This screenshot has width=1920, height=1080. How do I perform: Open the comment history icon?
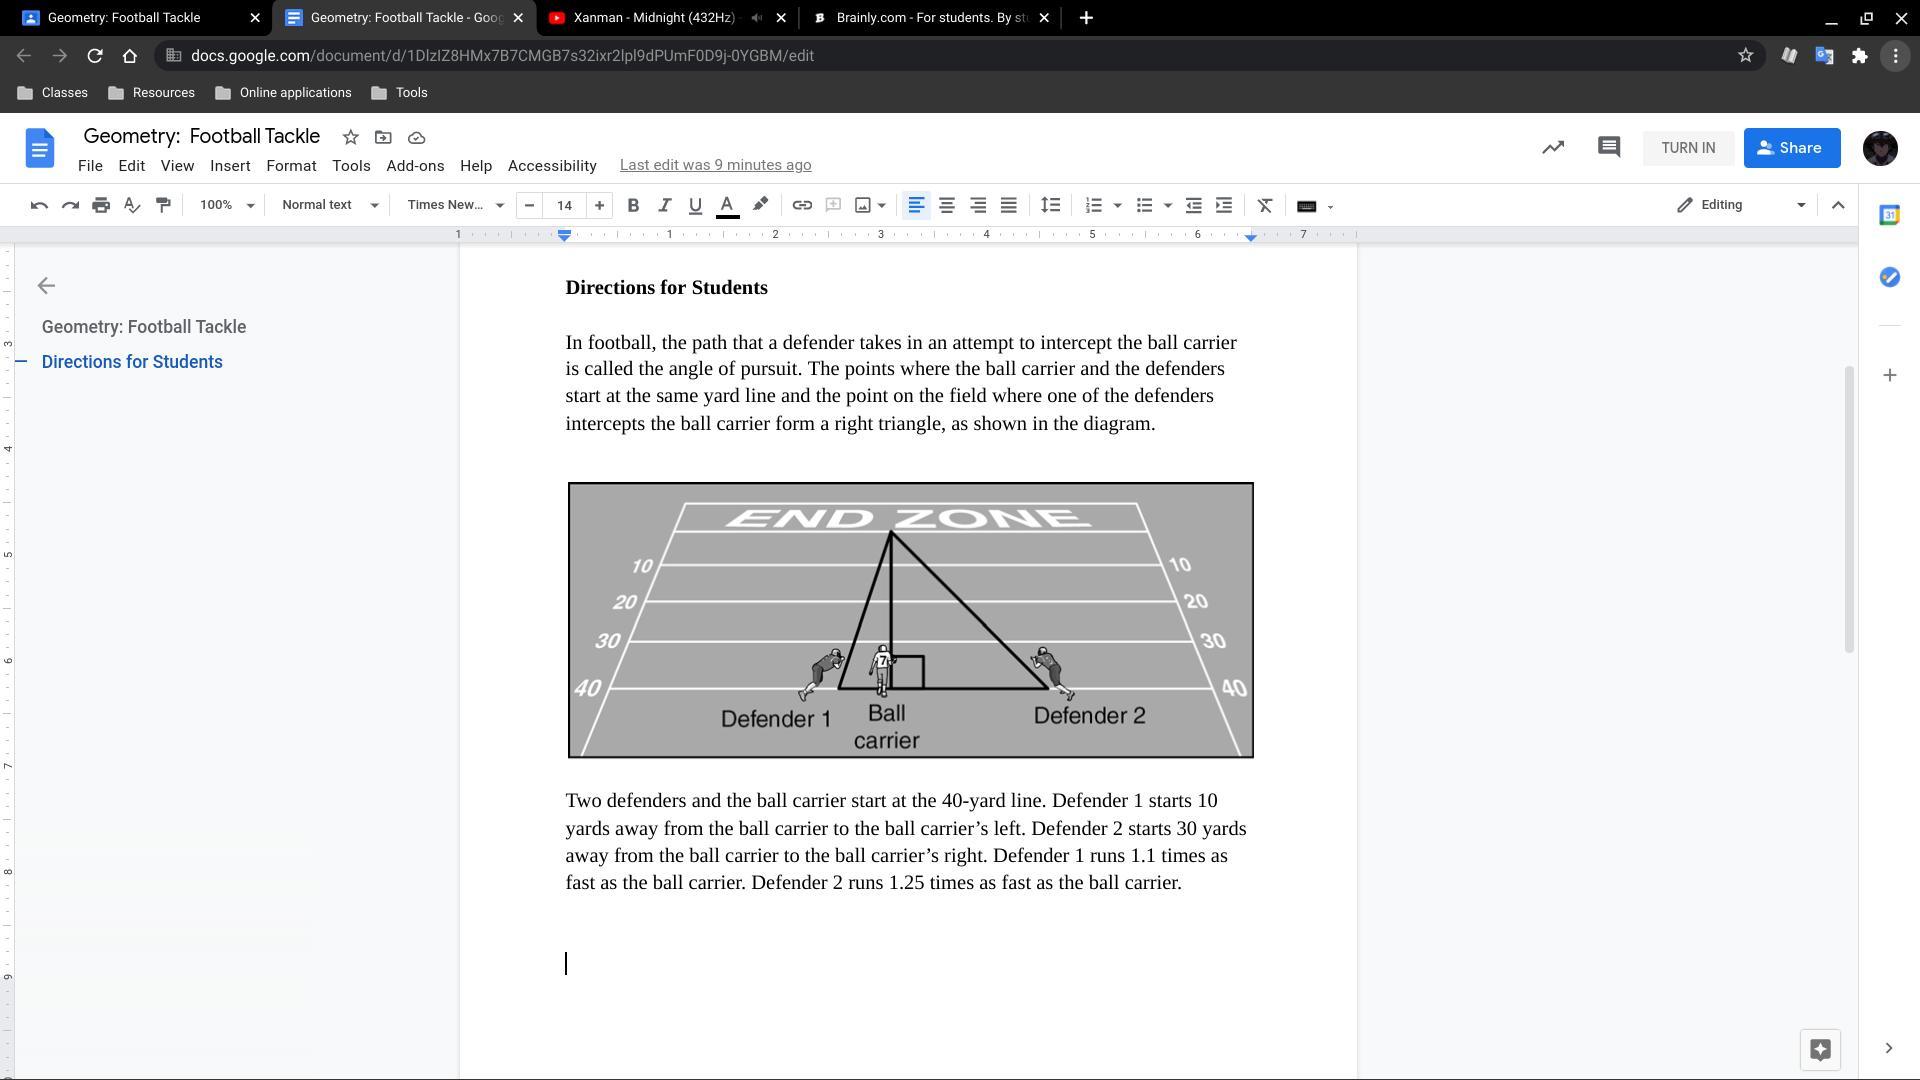point(1608,148)
